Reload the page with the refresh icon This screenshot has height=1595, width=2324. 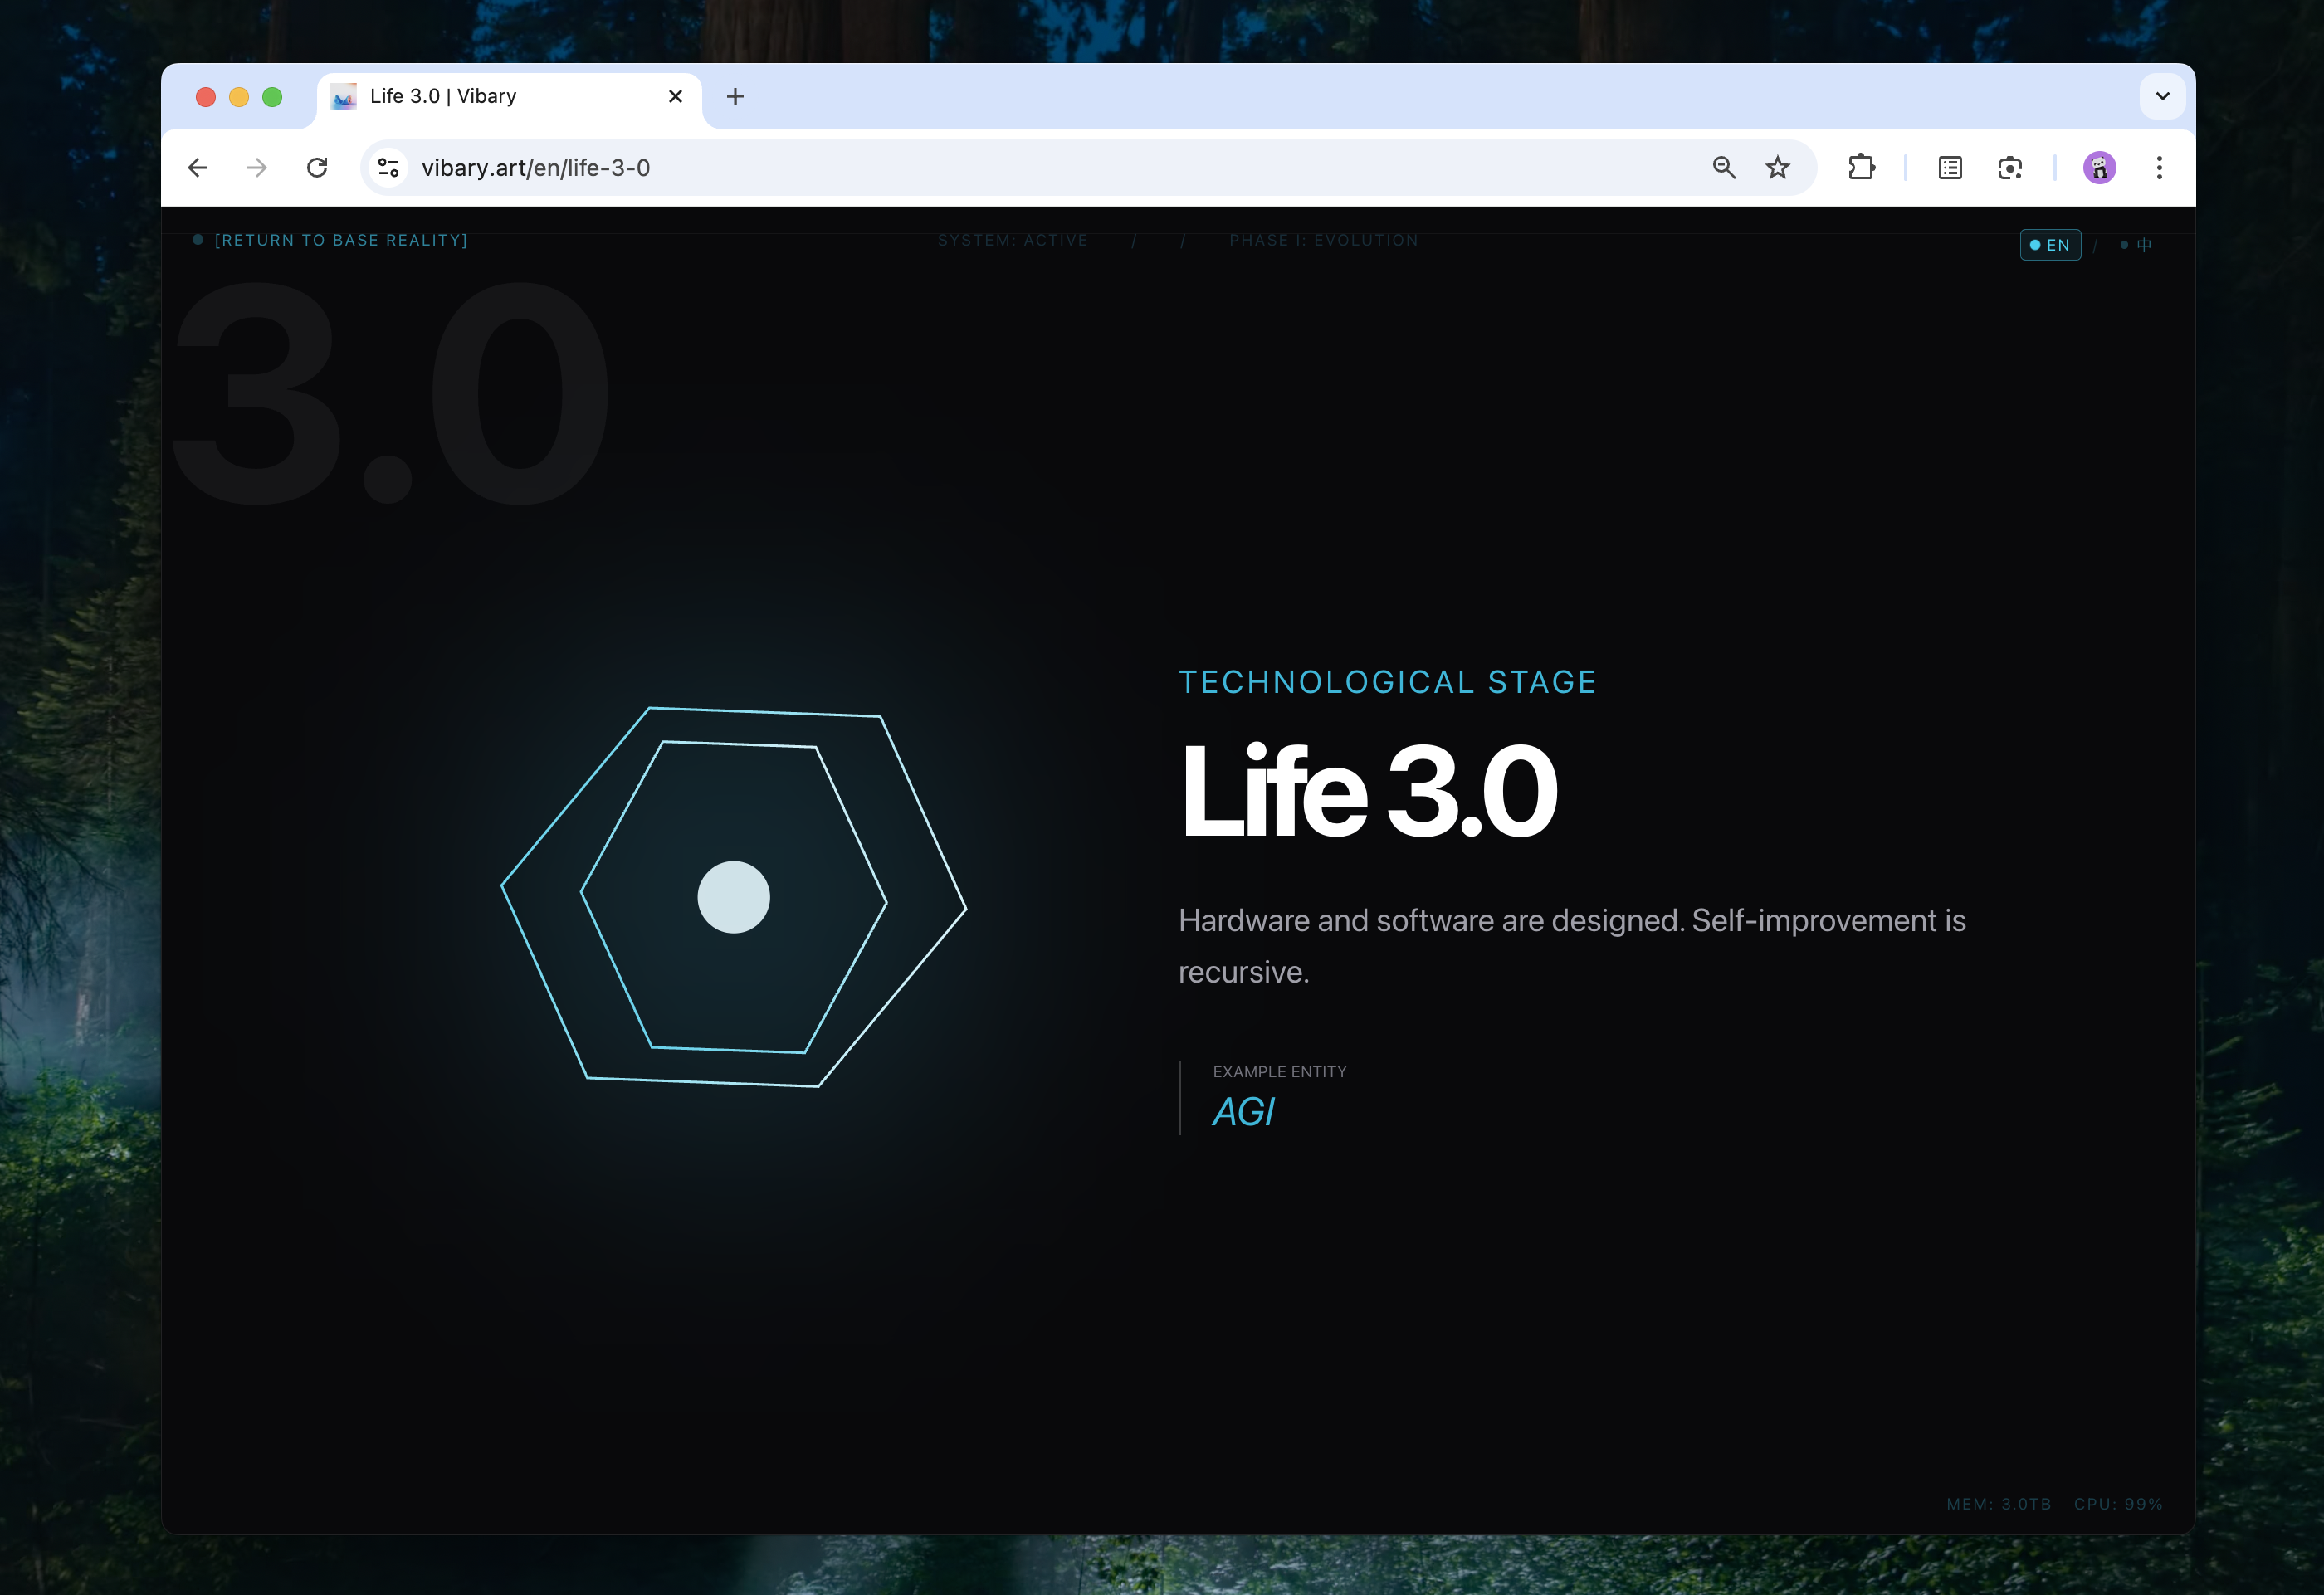click(x=317, y=168)
